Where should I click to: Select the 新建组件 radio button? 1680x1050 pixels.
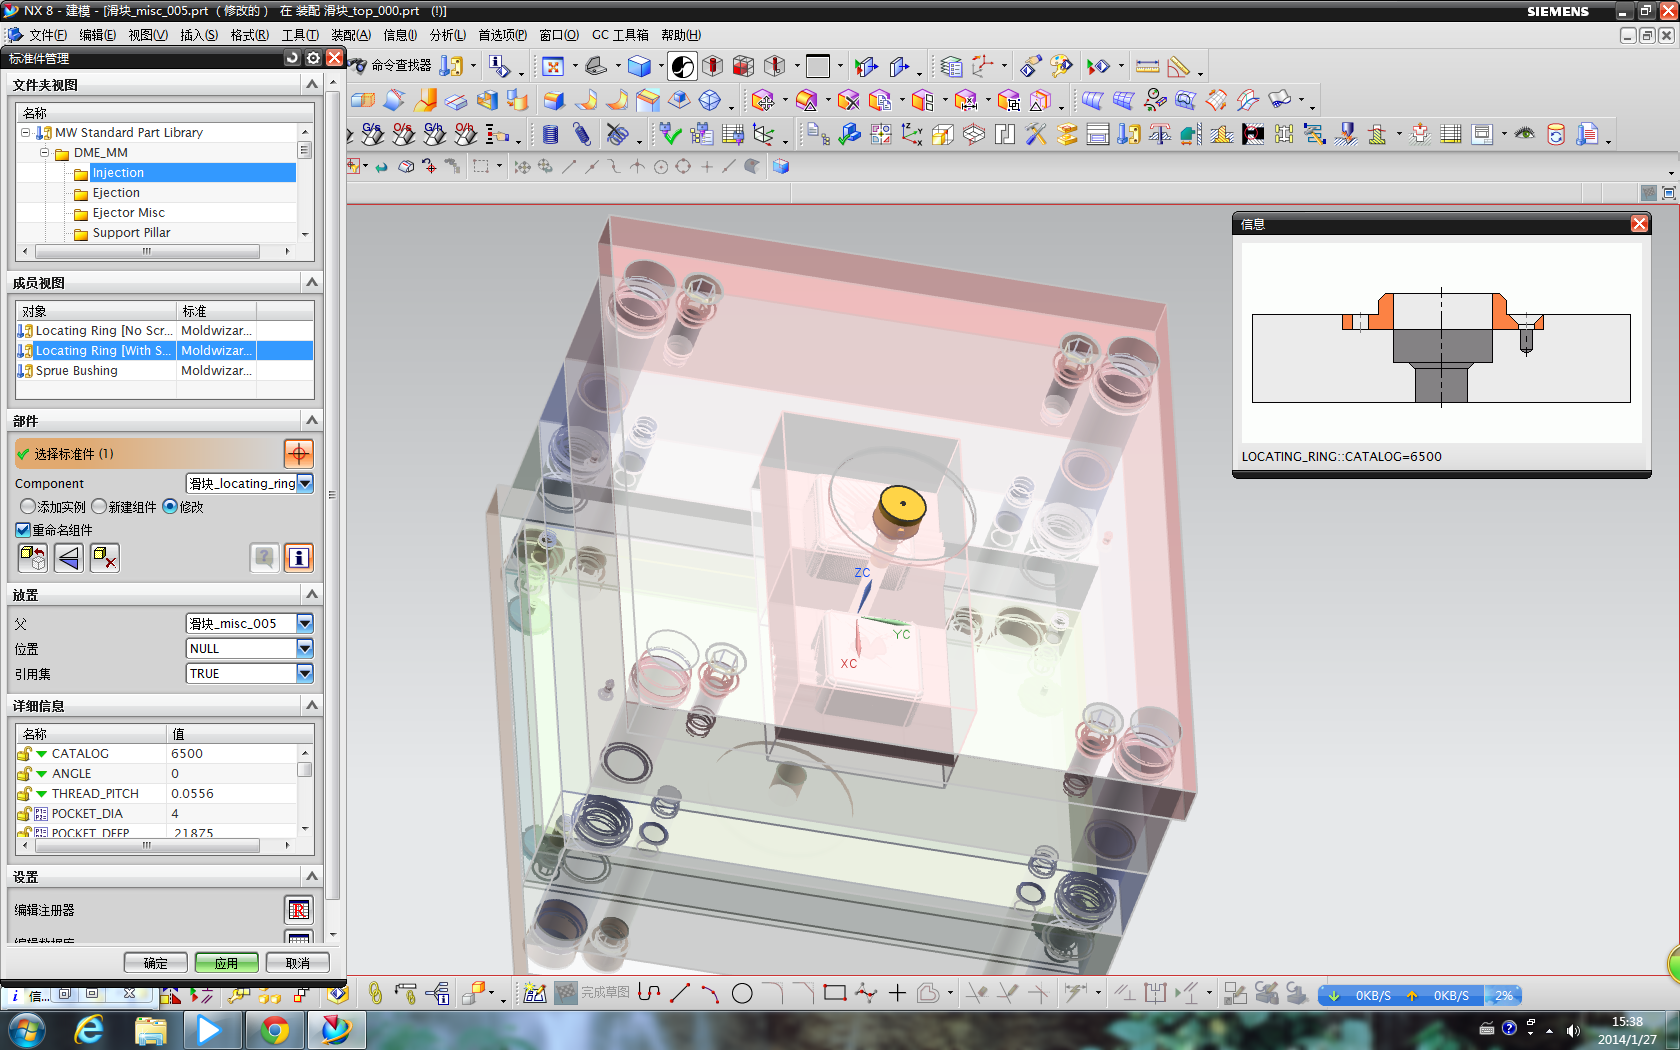tap(99, 507)
